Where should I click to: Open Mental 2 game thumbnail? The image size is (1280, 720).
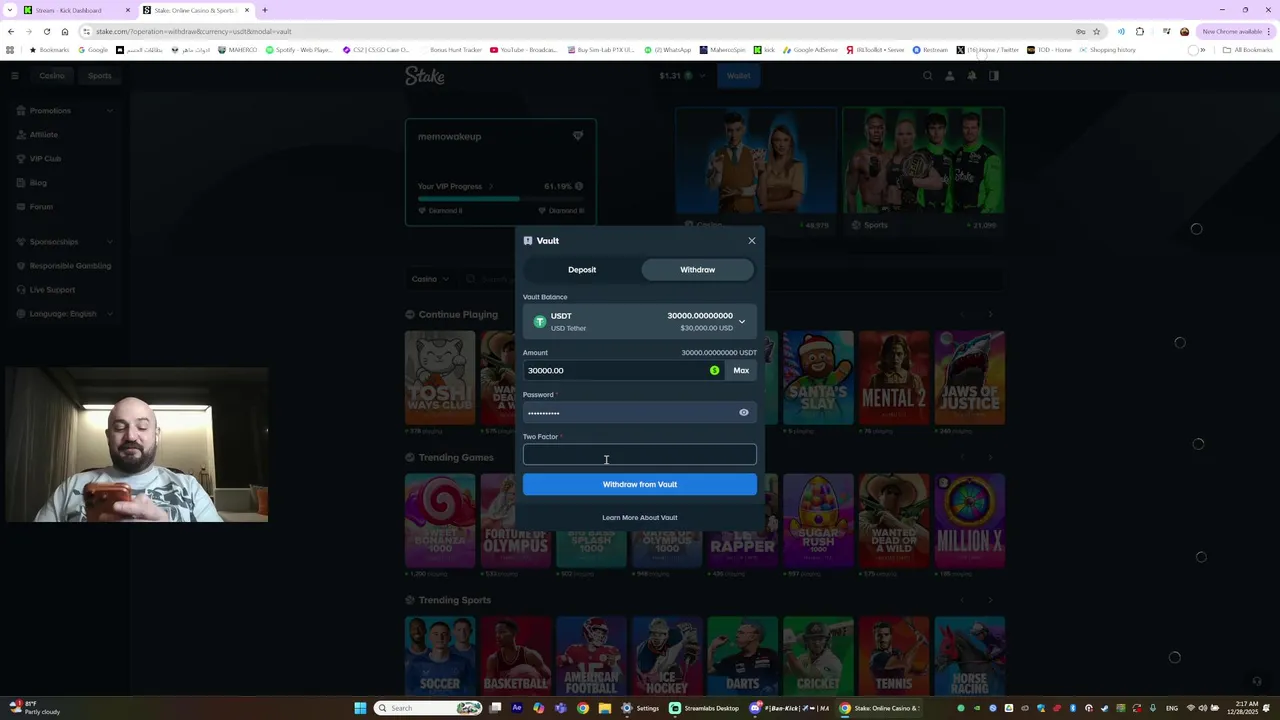(x=894, y=378)
